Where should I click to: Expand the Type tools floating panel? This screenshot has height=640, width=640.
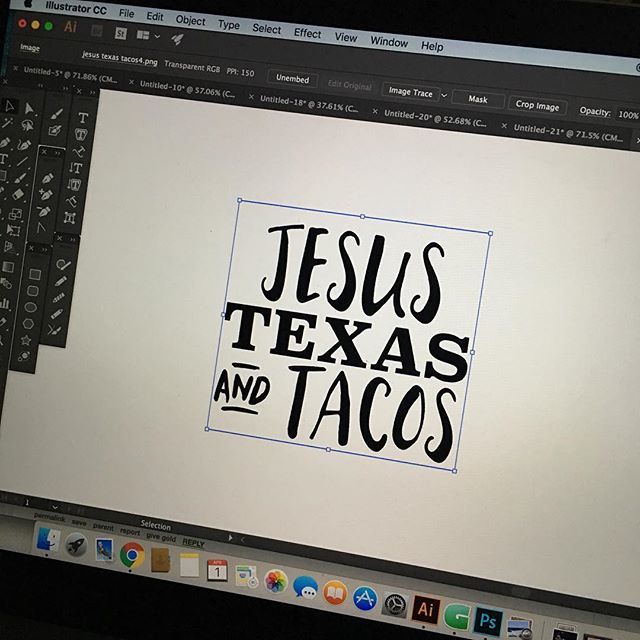tap(92, 93)
